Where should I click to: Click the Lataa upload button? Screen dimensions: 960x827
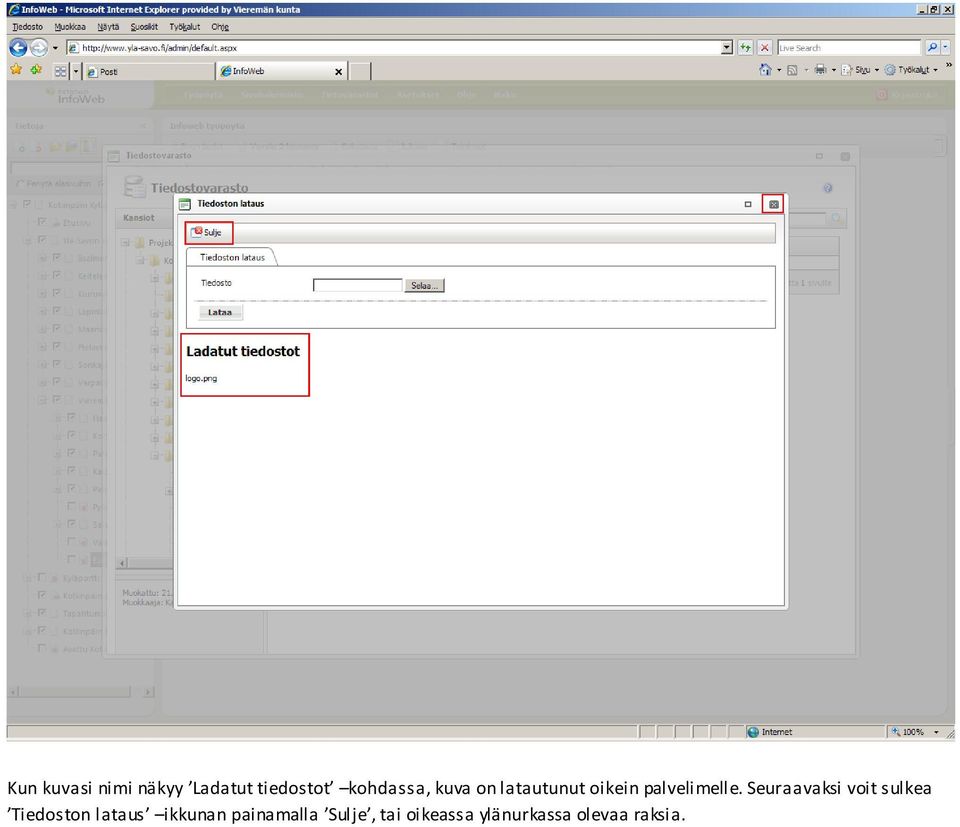[220, 312]
